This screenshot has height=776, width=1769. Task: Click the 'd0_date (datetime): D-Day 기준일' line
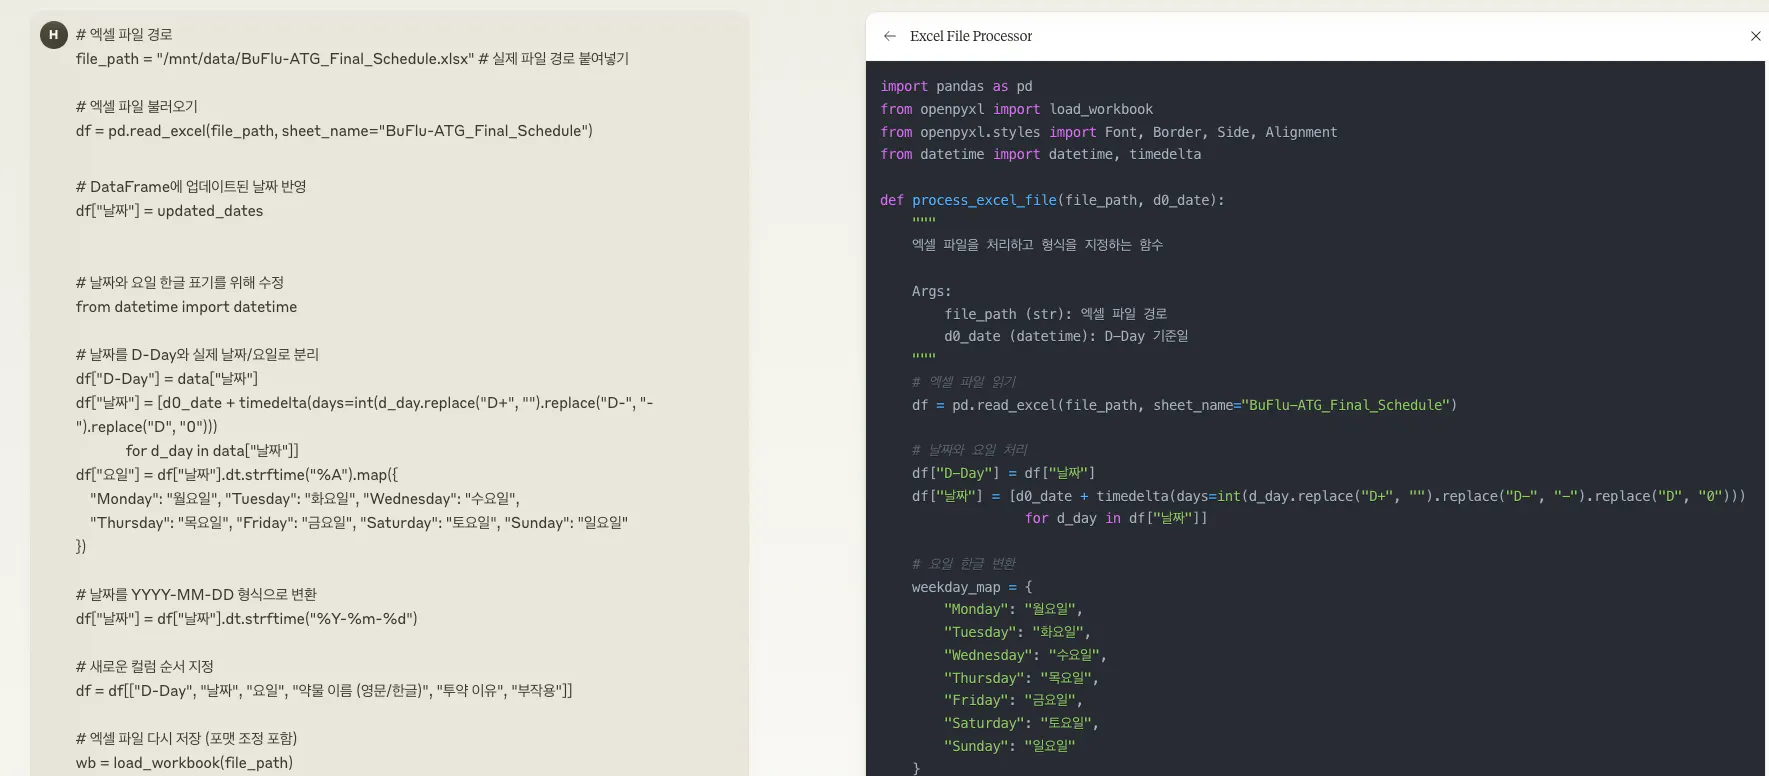pyautogui.click(x=1066, y=336)
